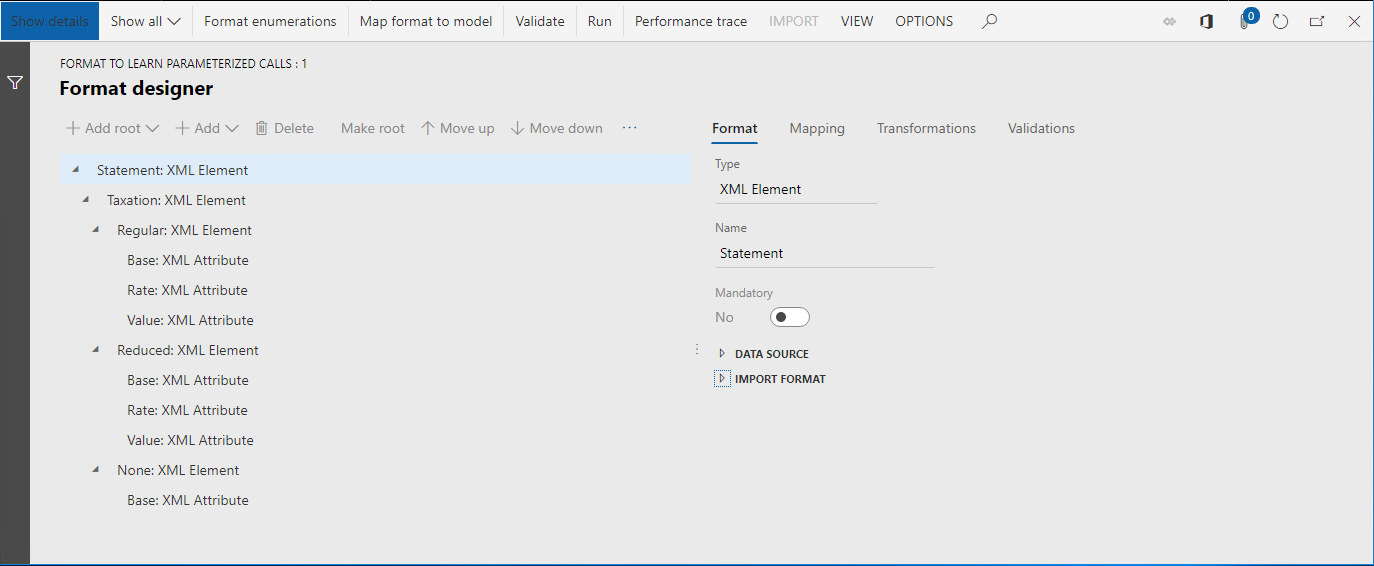Image resolution: width=1374 pixels, height=566 pixels.
Task: Click Show details button
Action: (50, 21)
